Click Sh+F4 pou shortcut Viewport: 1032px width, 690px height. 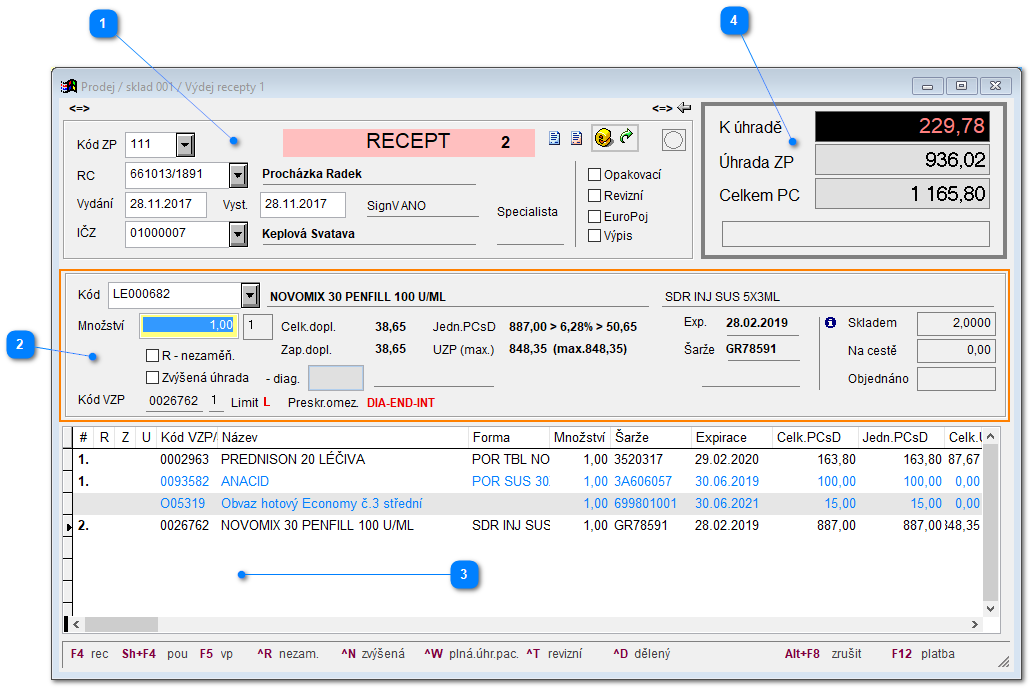tap(155, 654)
